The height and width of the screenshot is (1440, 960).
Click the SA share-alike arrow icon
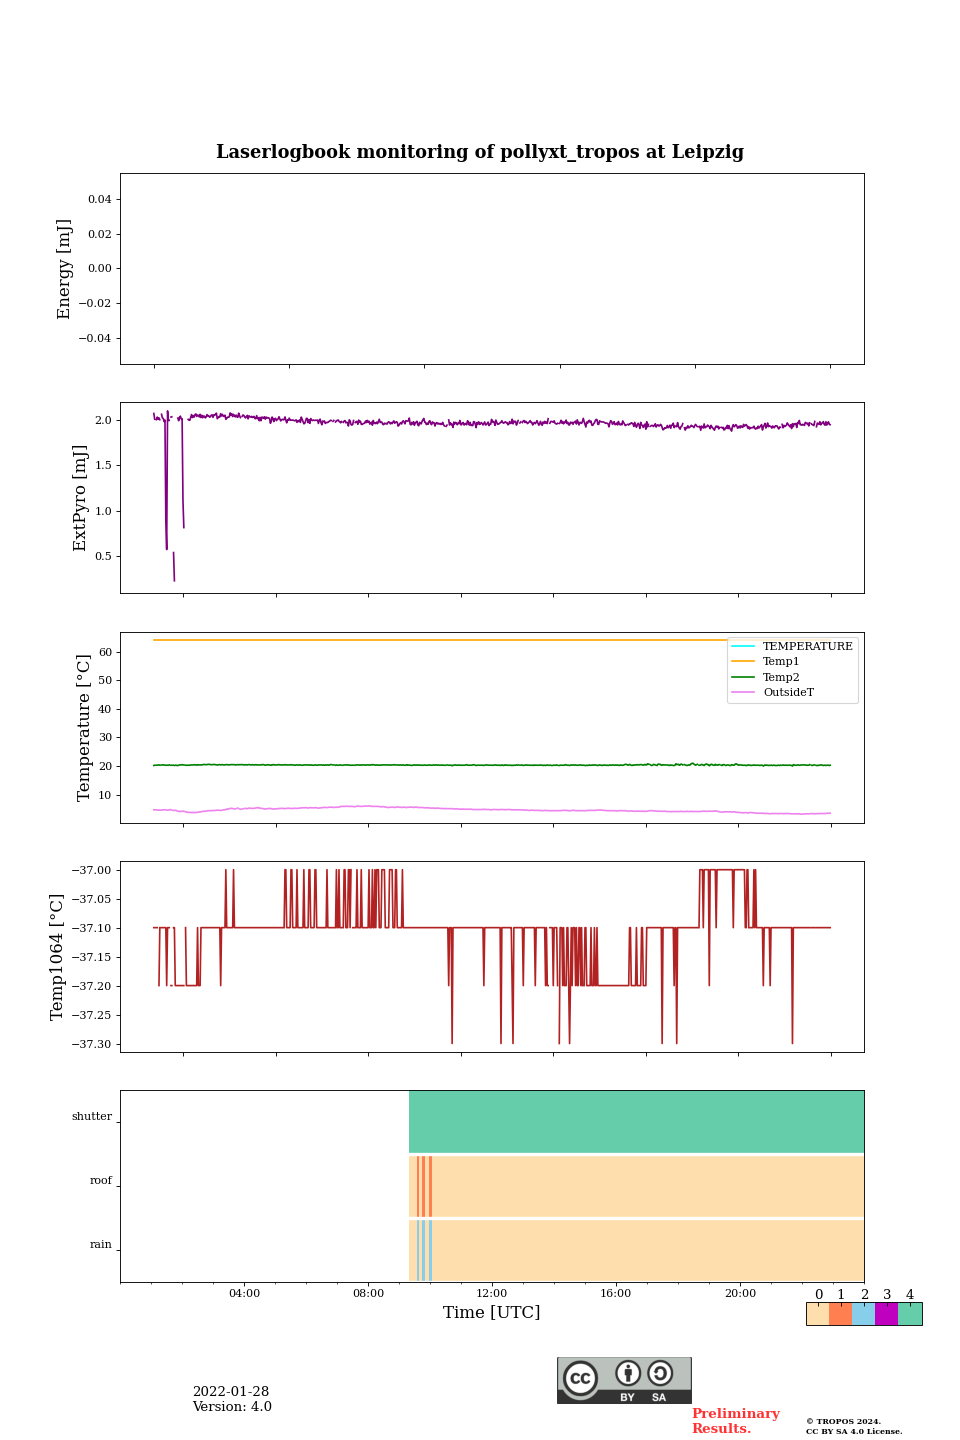coord(660,1373)
